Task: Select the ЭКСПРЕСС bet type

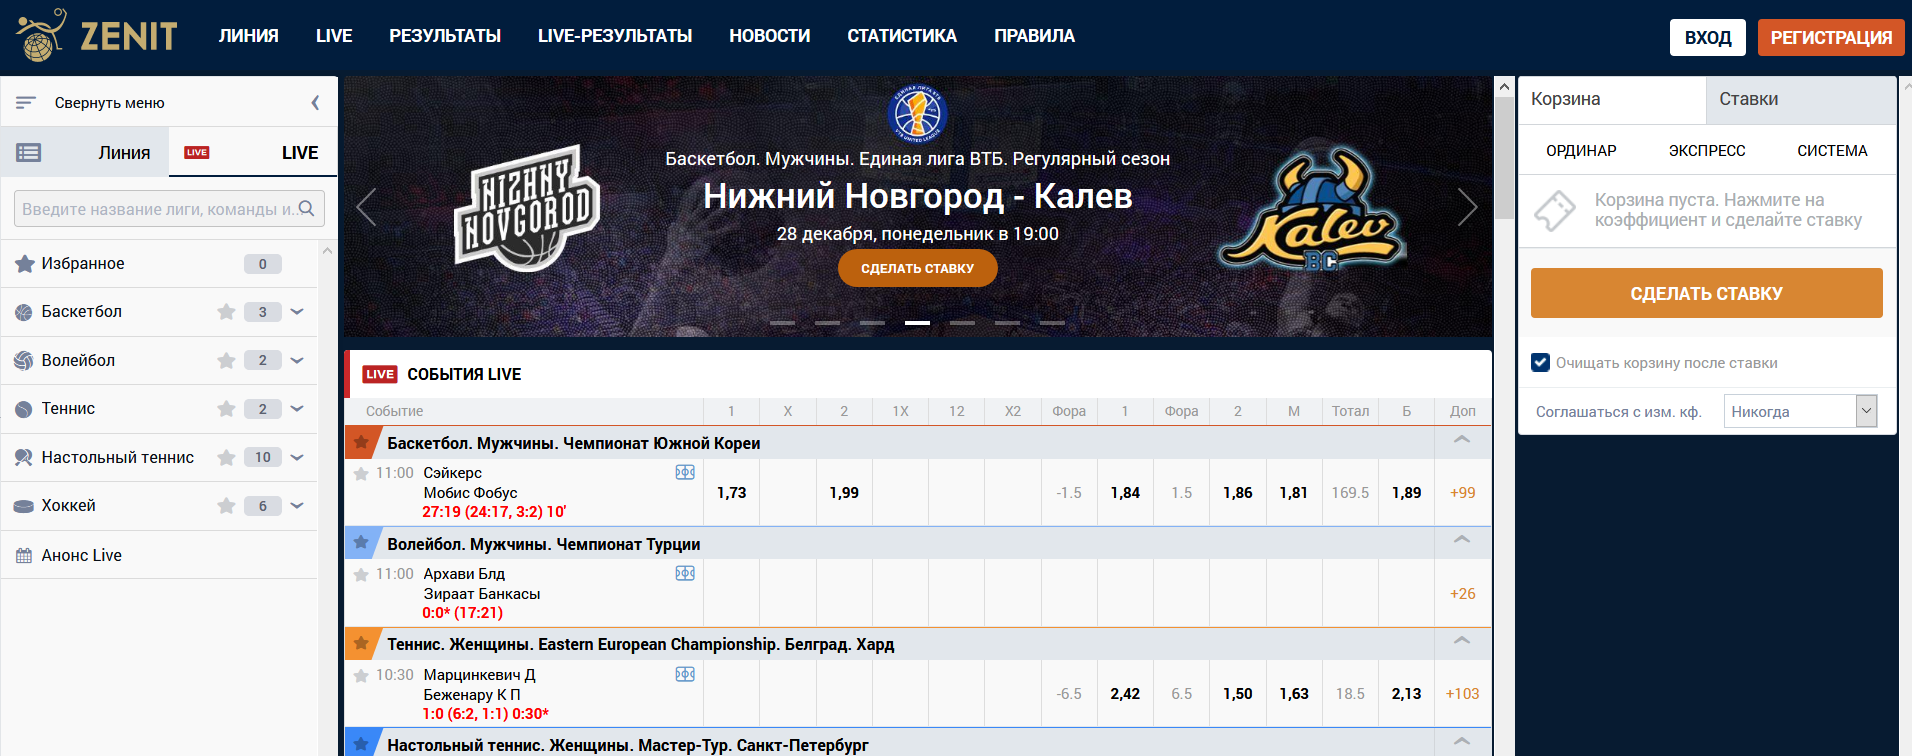Action: [x=1706, y=151]
